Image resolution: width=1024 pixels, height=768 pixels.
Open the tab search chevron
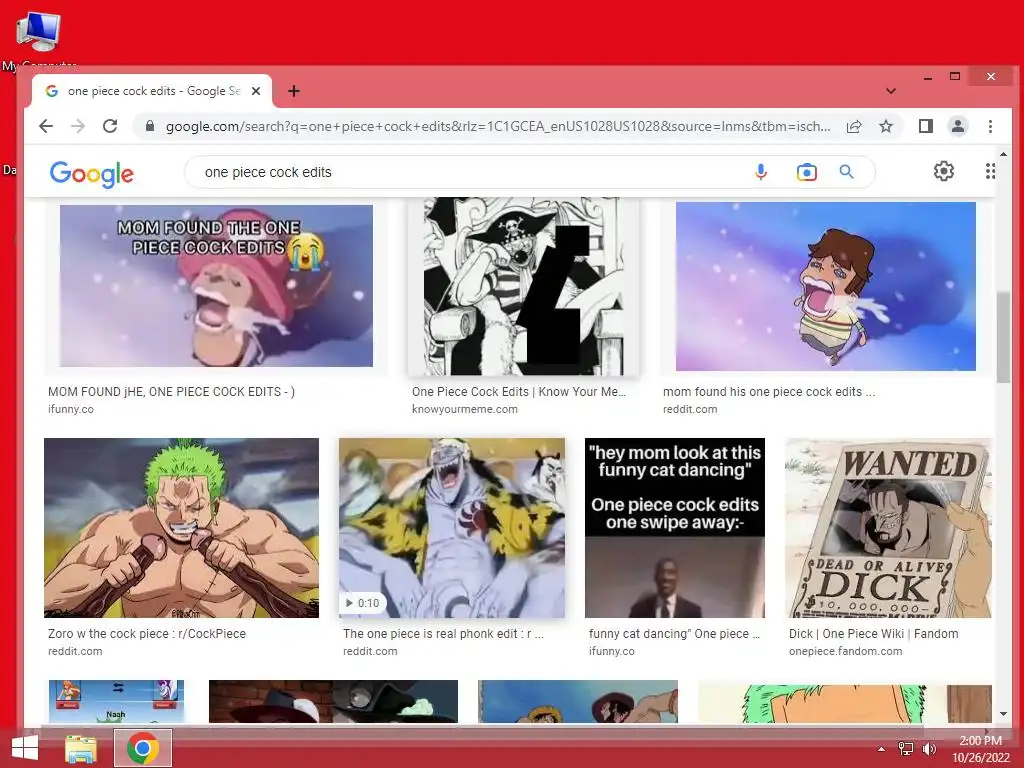pyautogui.click(x=891, y=91)
